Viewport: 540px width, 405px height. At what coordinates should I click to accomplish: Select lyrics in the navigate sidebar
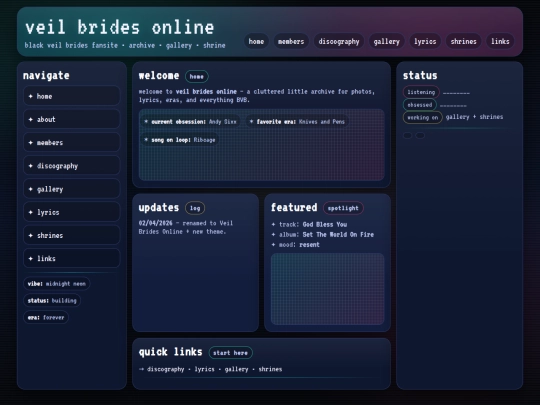point(72,212)
